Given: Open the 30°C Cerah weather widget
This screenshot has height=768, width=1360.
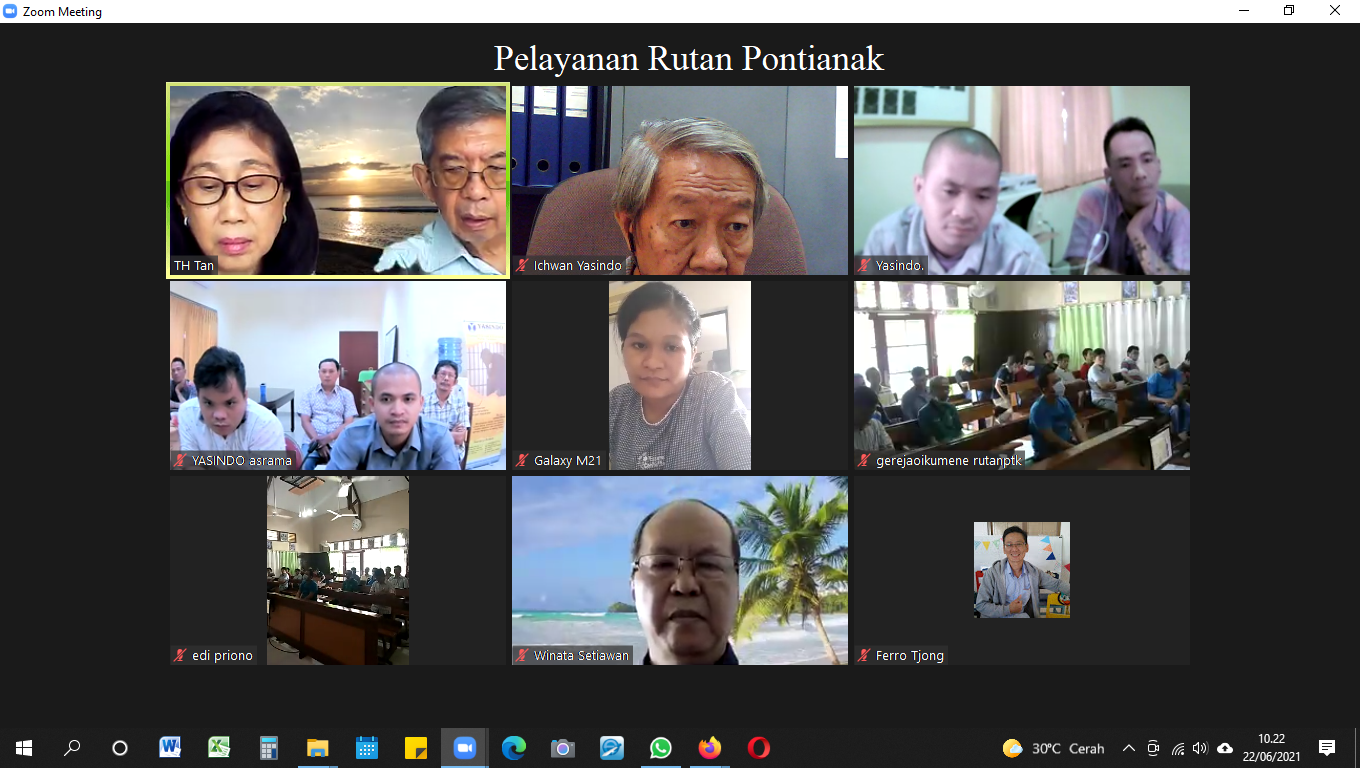Looking at the screenshot, I should [x=1053, y=748].
